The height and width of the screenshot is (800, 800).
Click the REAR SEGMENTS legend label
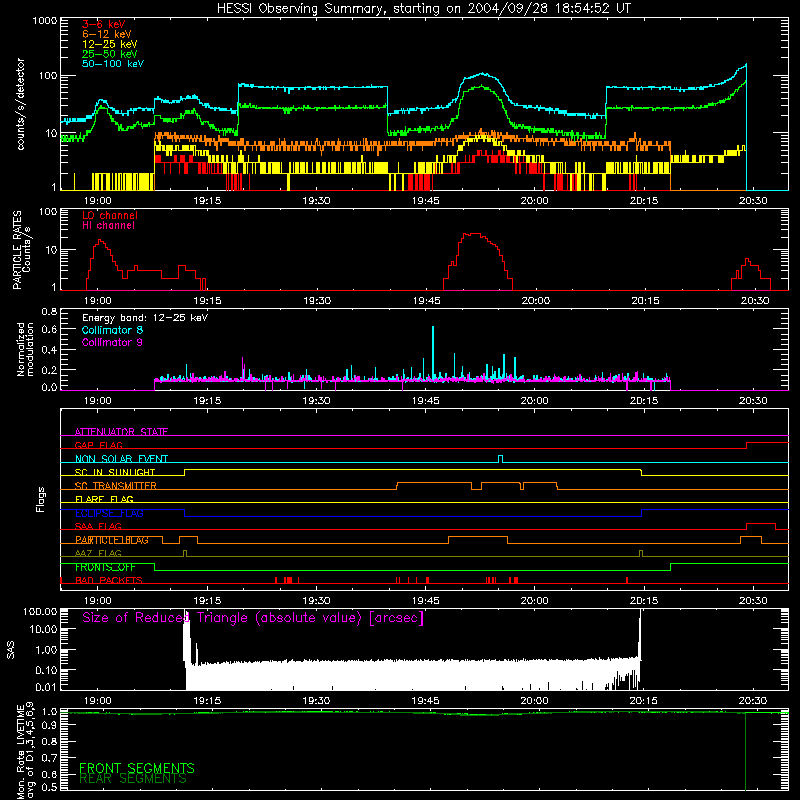[133, 779]
